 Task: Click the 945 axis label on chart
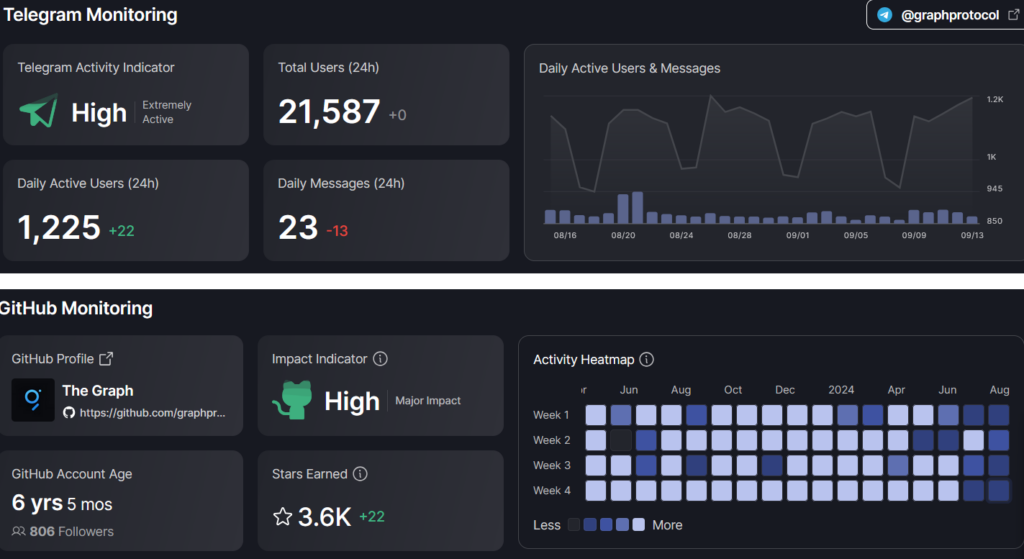point(994,188)
